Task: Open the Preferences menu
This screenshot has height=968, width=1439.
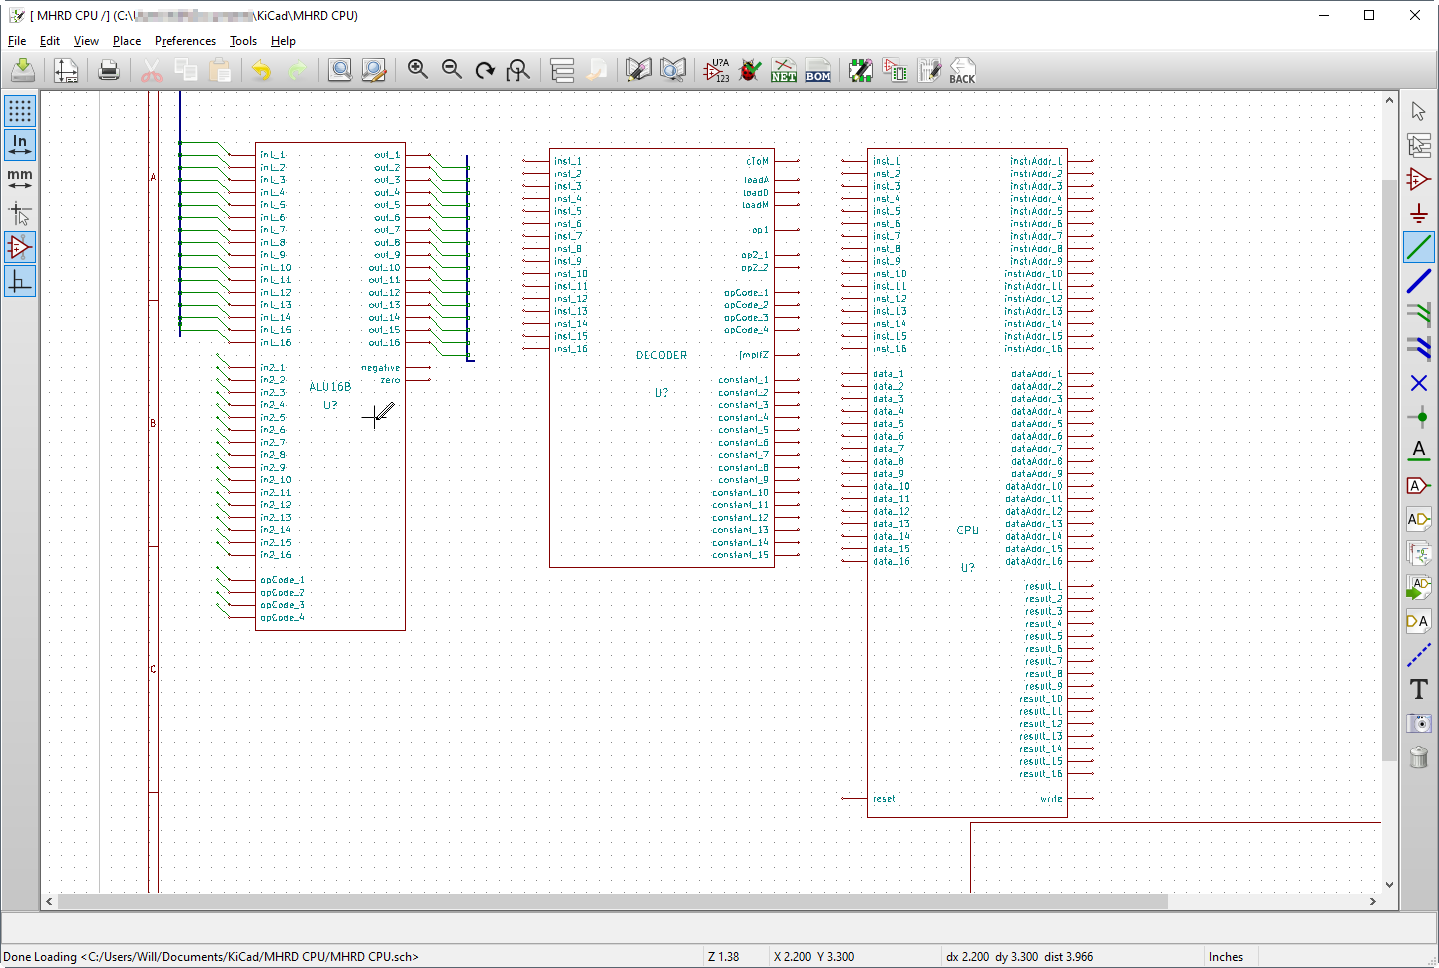Action: [185, 41]
